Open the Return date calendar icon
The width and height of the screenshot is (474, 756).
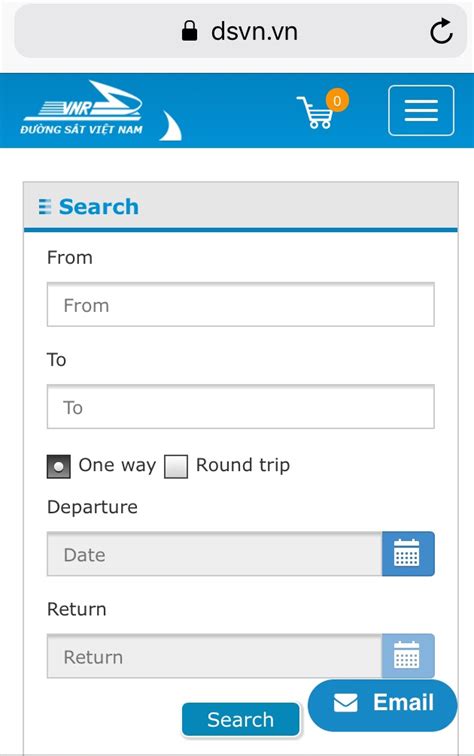click(x=408, y=656)
